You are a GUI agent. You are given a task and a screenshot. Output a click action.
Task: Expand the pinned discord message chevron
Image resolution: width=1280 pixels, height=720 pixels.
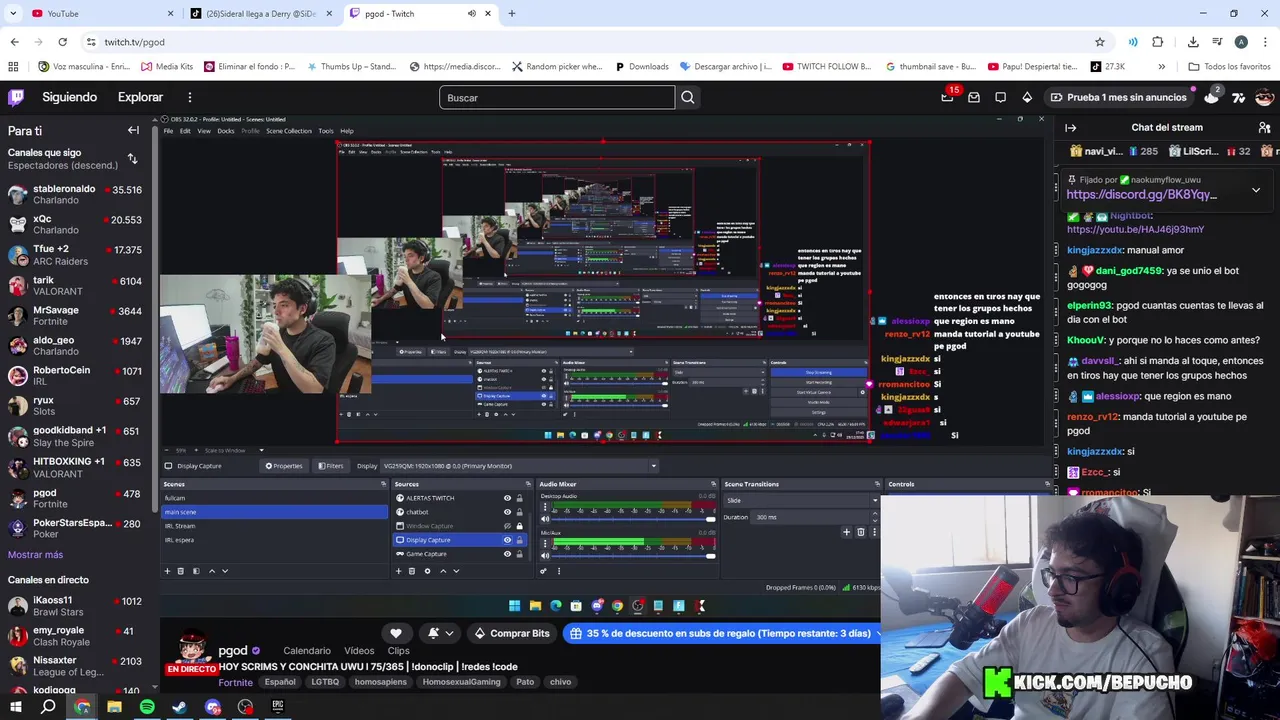point(1256,189)
